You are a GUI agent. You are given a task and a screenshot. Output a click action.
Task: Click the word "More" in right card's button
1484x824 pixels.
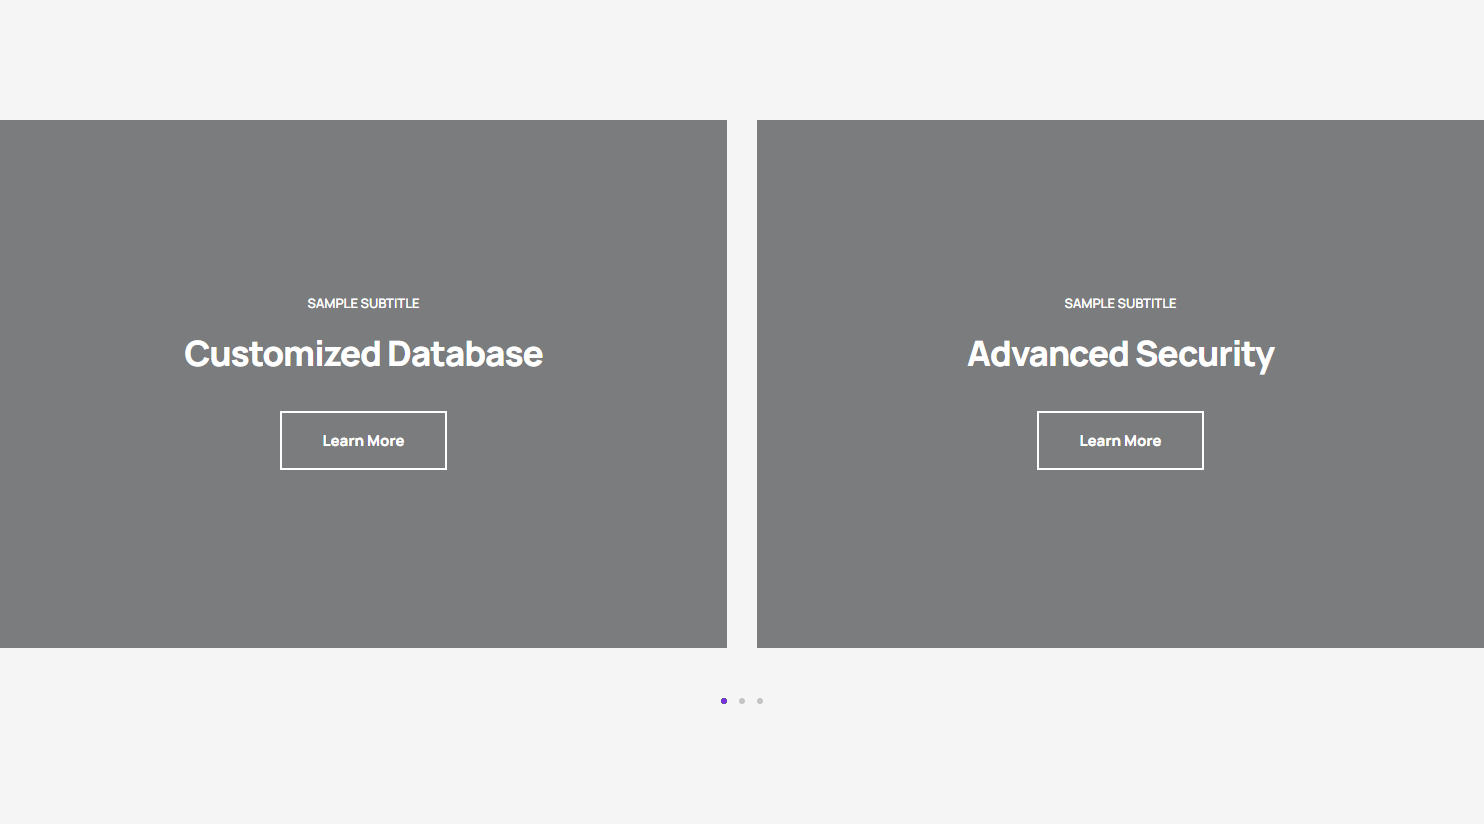point(1142,441)
